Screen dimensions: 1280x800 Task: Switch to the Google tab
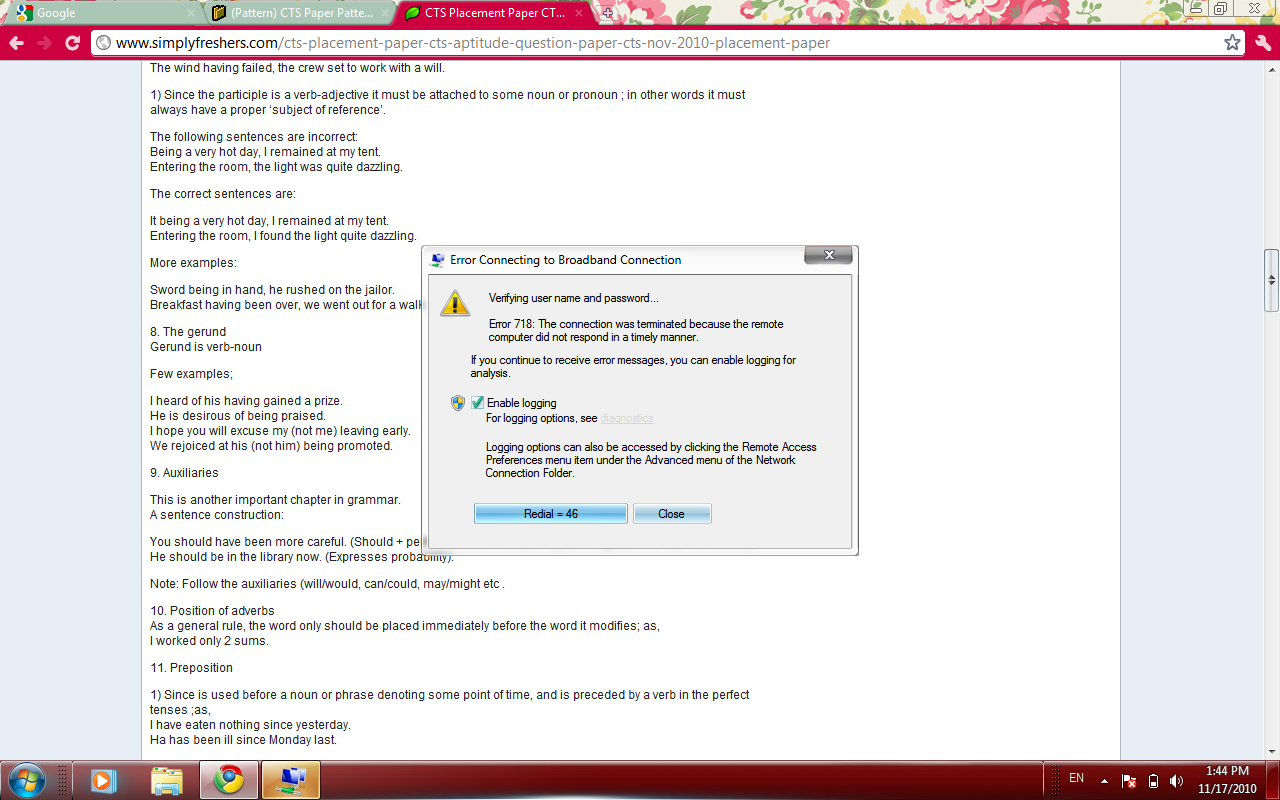[90, 13]
